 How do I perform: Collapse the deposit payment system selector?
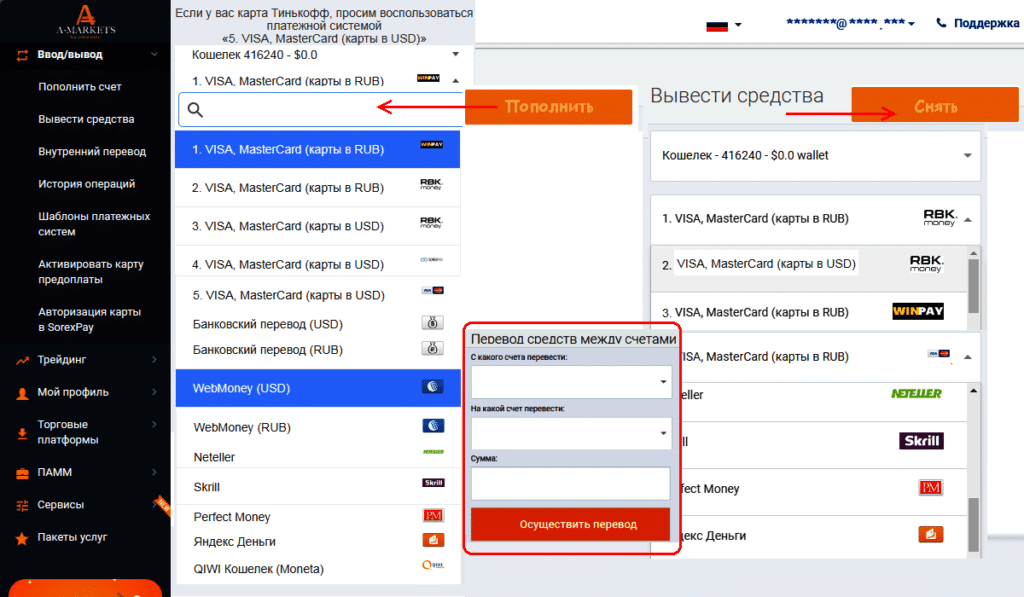tap(455, 80)
